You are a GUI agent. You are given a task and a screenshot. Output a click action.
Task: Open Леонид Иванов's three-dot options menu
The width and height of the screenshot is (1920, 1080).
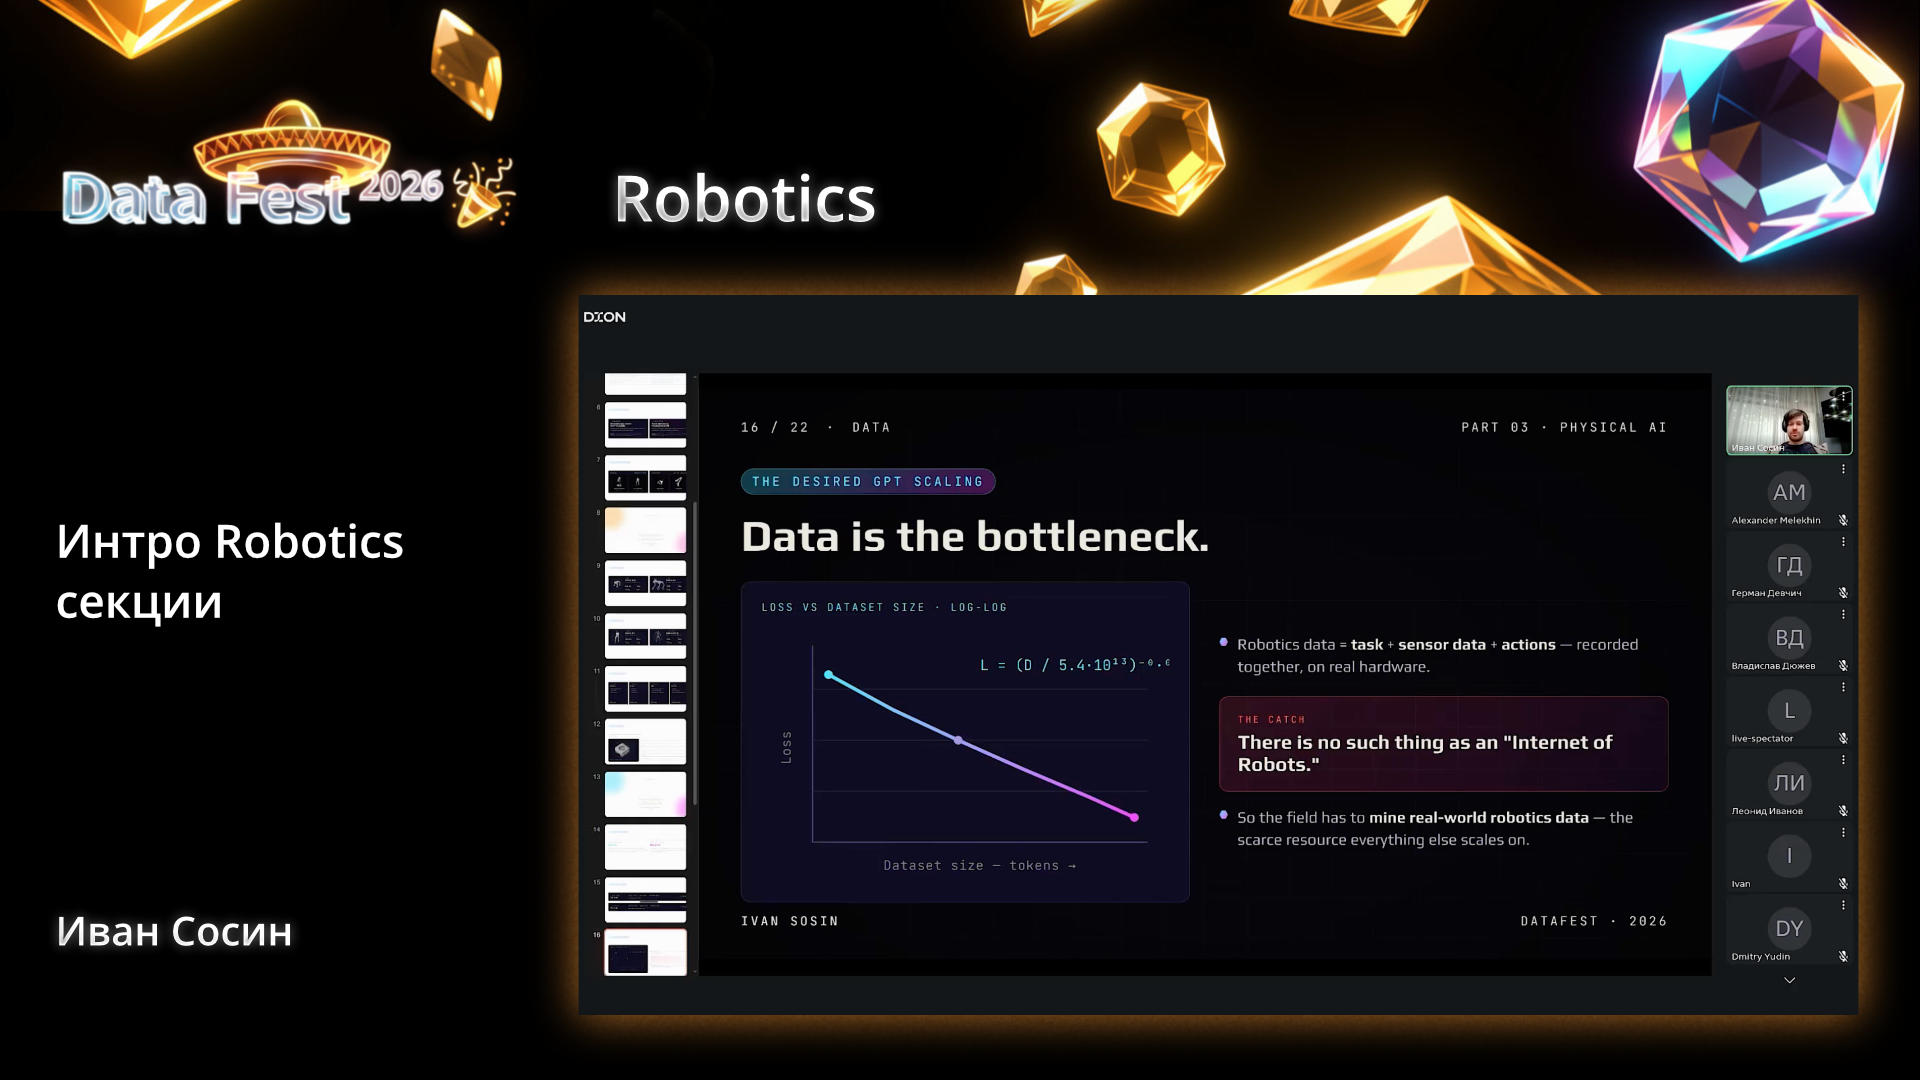click(1843, 760)
